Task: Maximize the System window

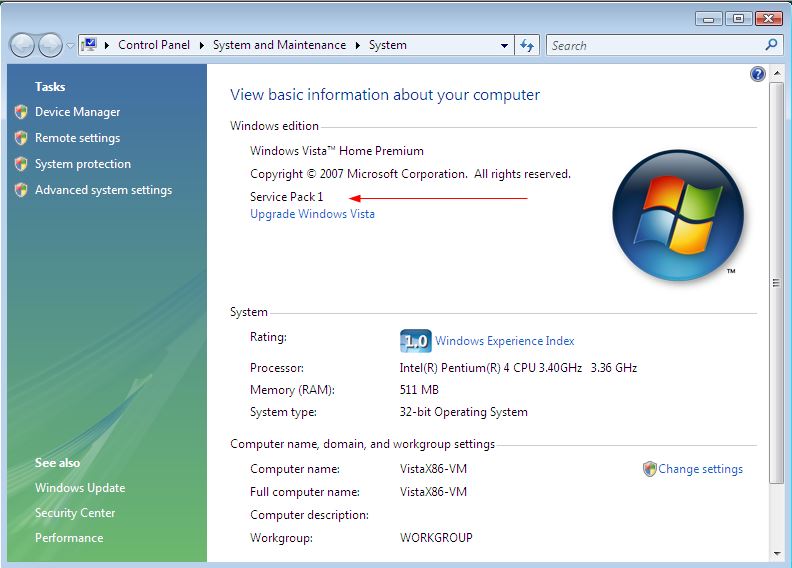Action: (738, 19)
